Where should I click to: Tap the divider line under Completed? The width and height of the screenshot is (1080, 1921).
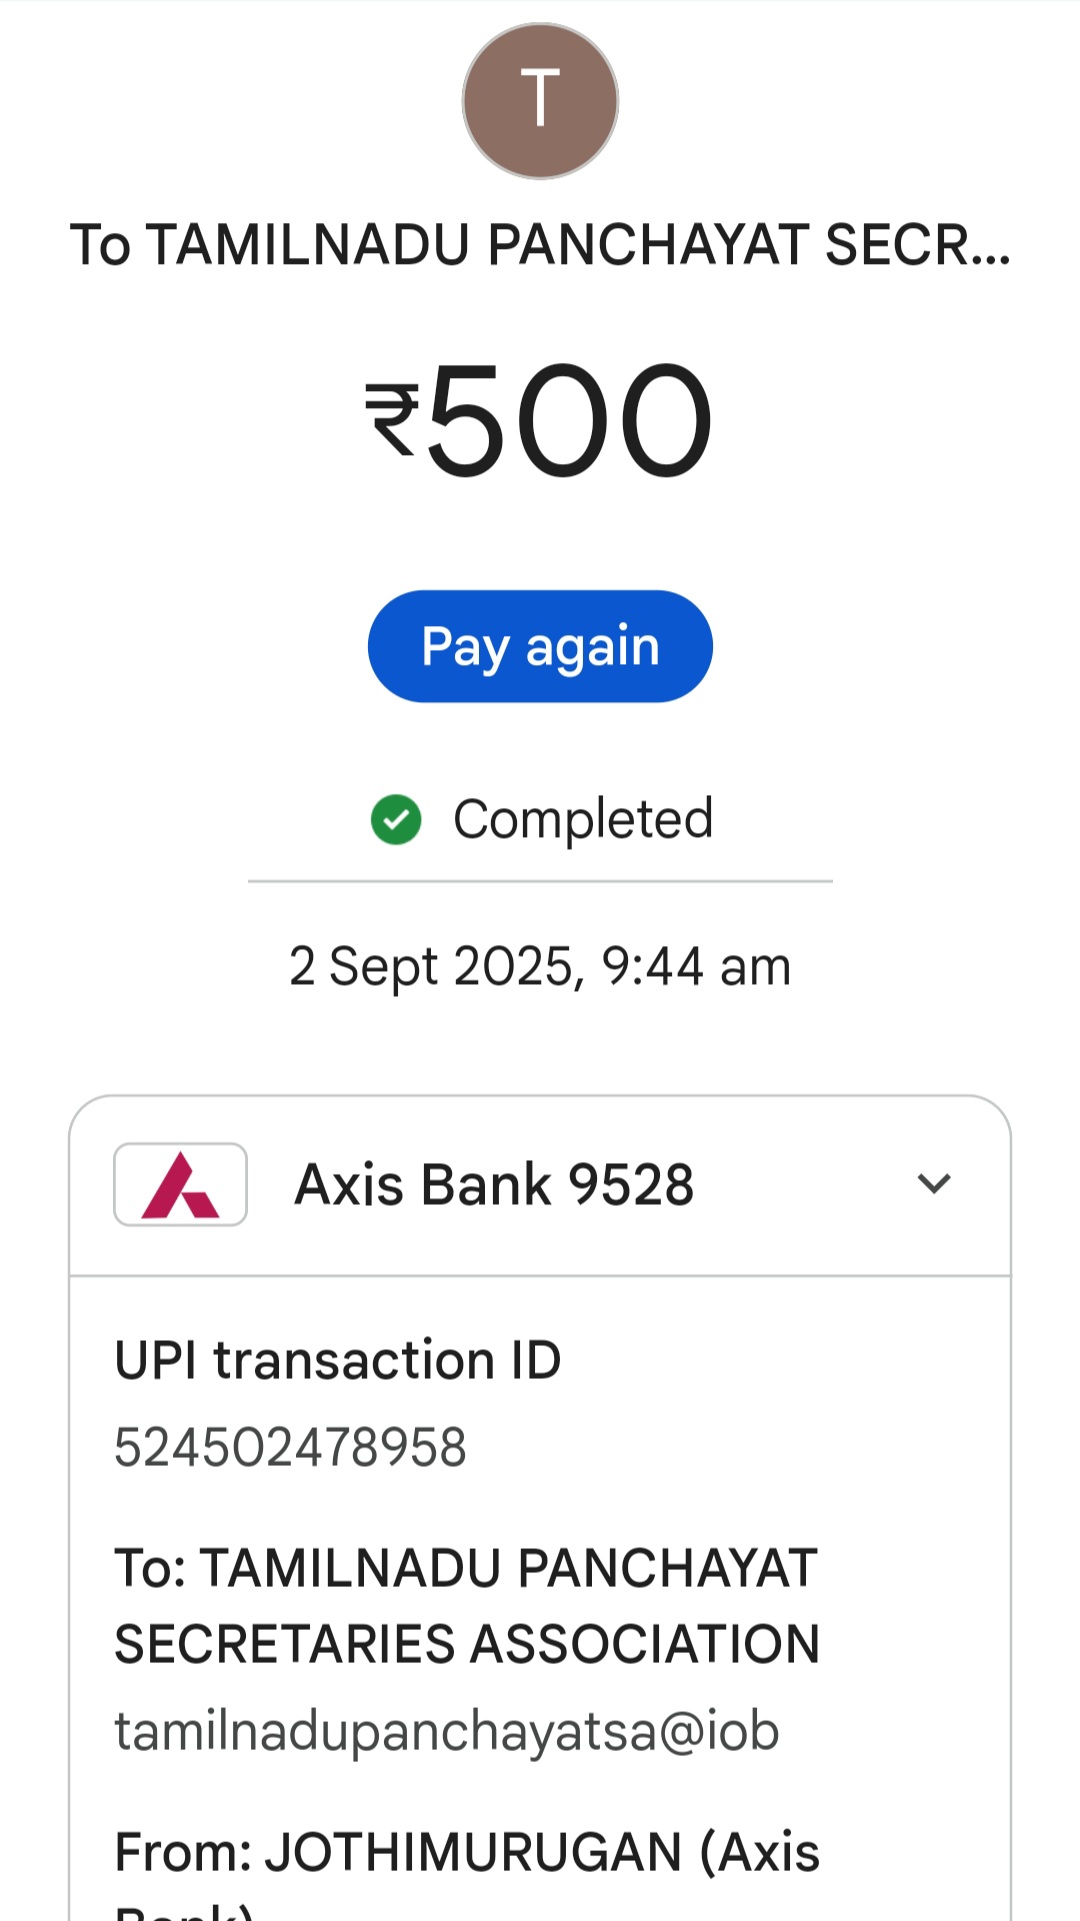(x=540, y=881)
